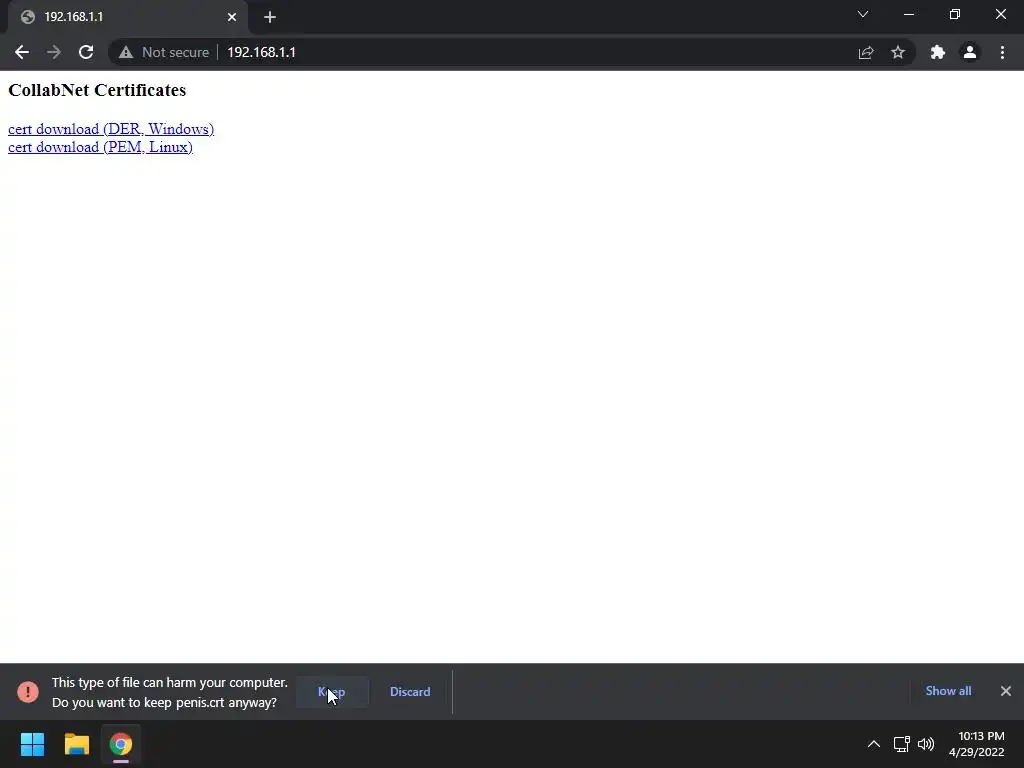Discard the flagged .crt download
The width and height of the screenshot is (1024, 768).
tap(410, 692)
